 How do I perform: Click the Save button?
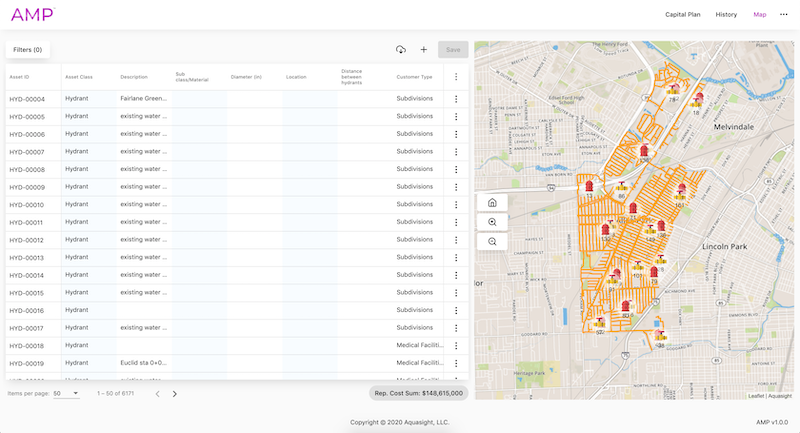click(x=453, y=49)
